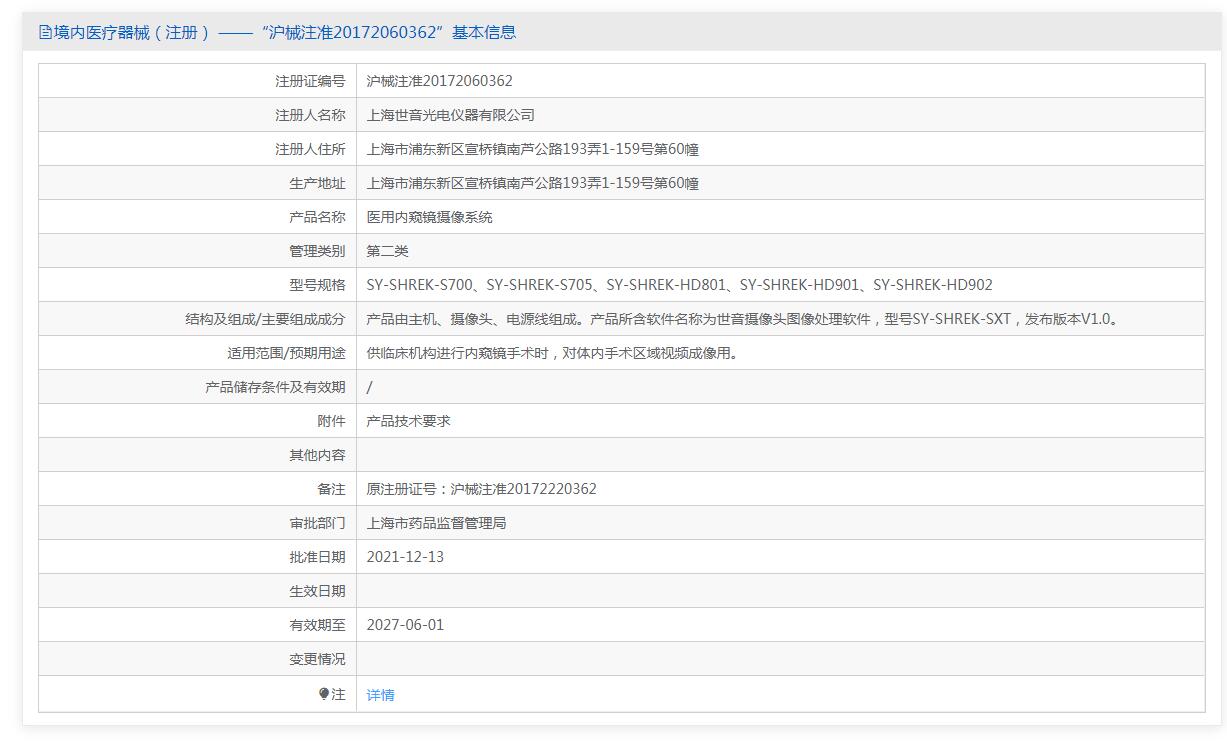The image size is (1227, 750).
Task: Select product name 医用内窥镜摄像系统
Action: [x=430, y=217]
